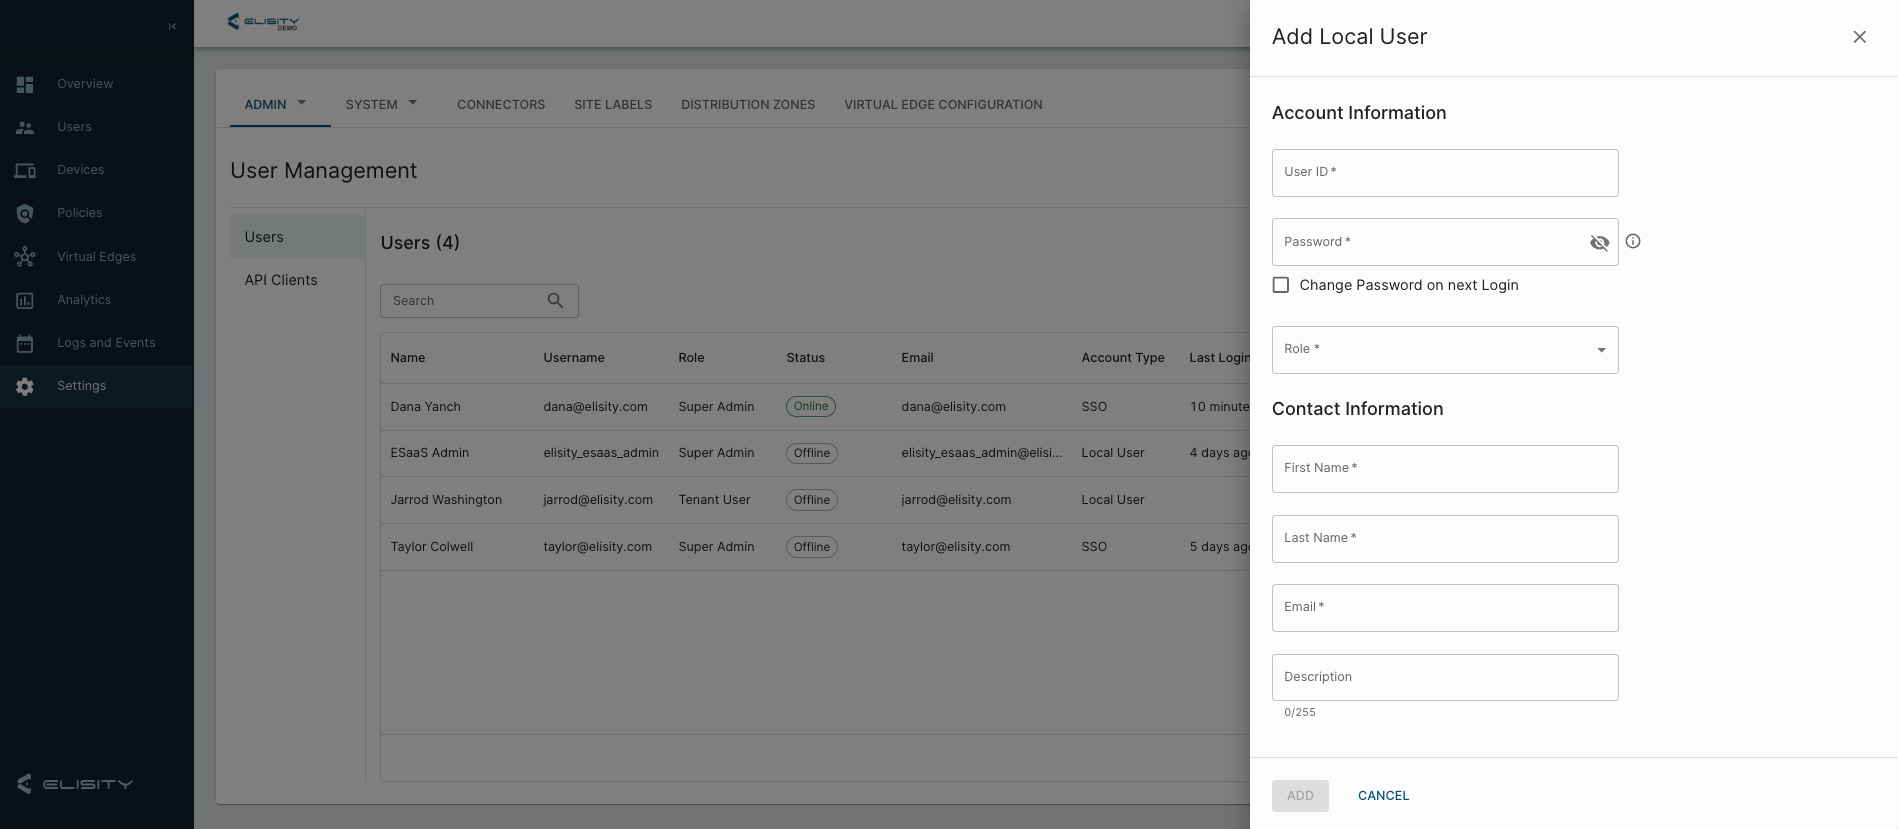
Task: Select the Virtual Edges icon
Action: coord(25,257)
